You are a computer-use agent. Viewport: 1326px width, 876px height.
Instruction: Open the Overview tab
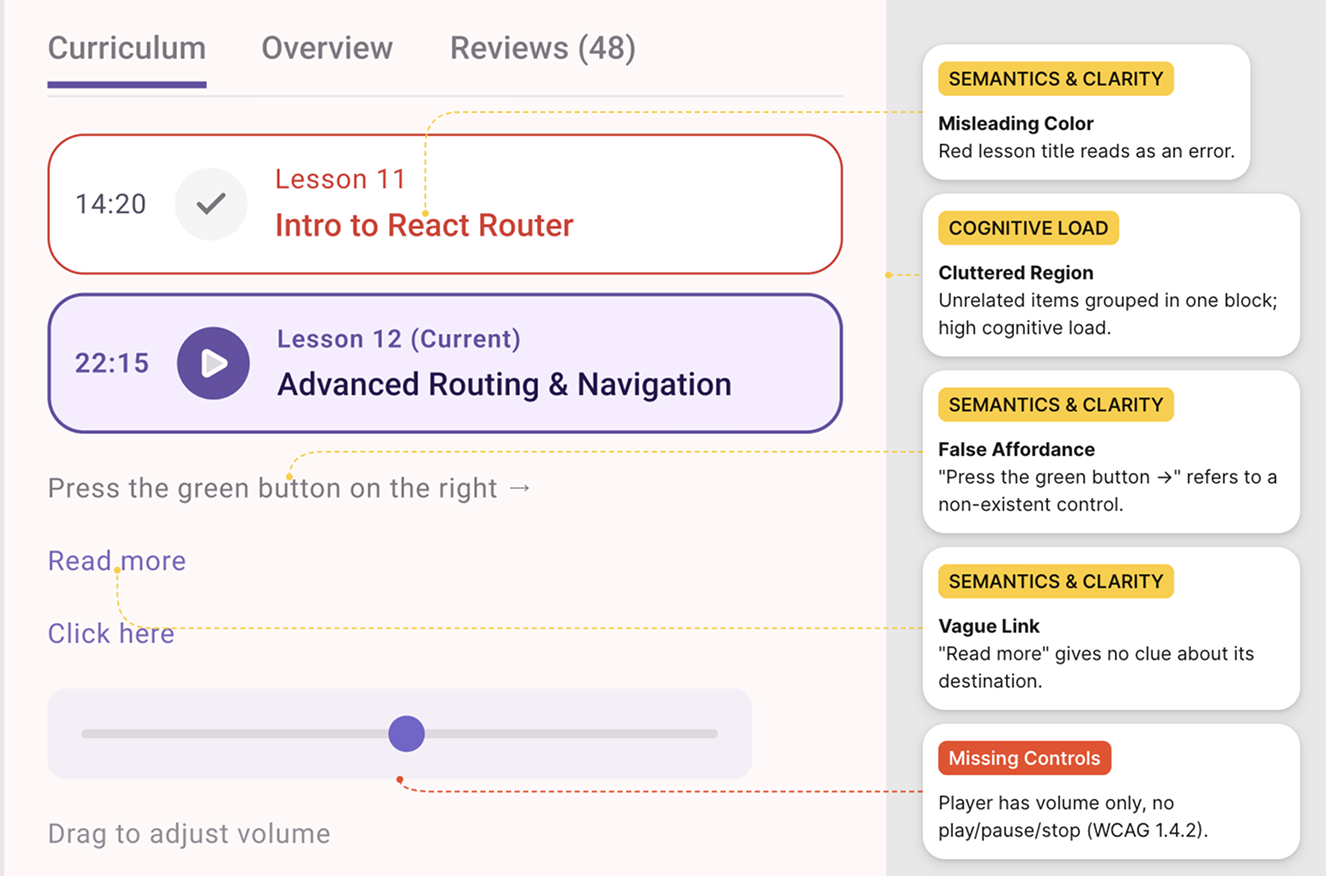[x=327, y=48]
